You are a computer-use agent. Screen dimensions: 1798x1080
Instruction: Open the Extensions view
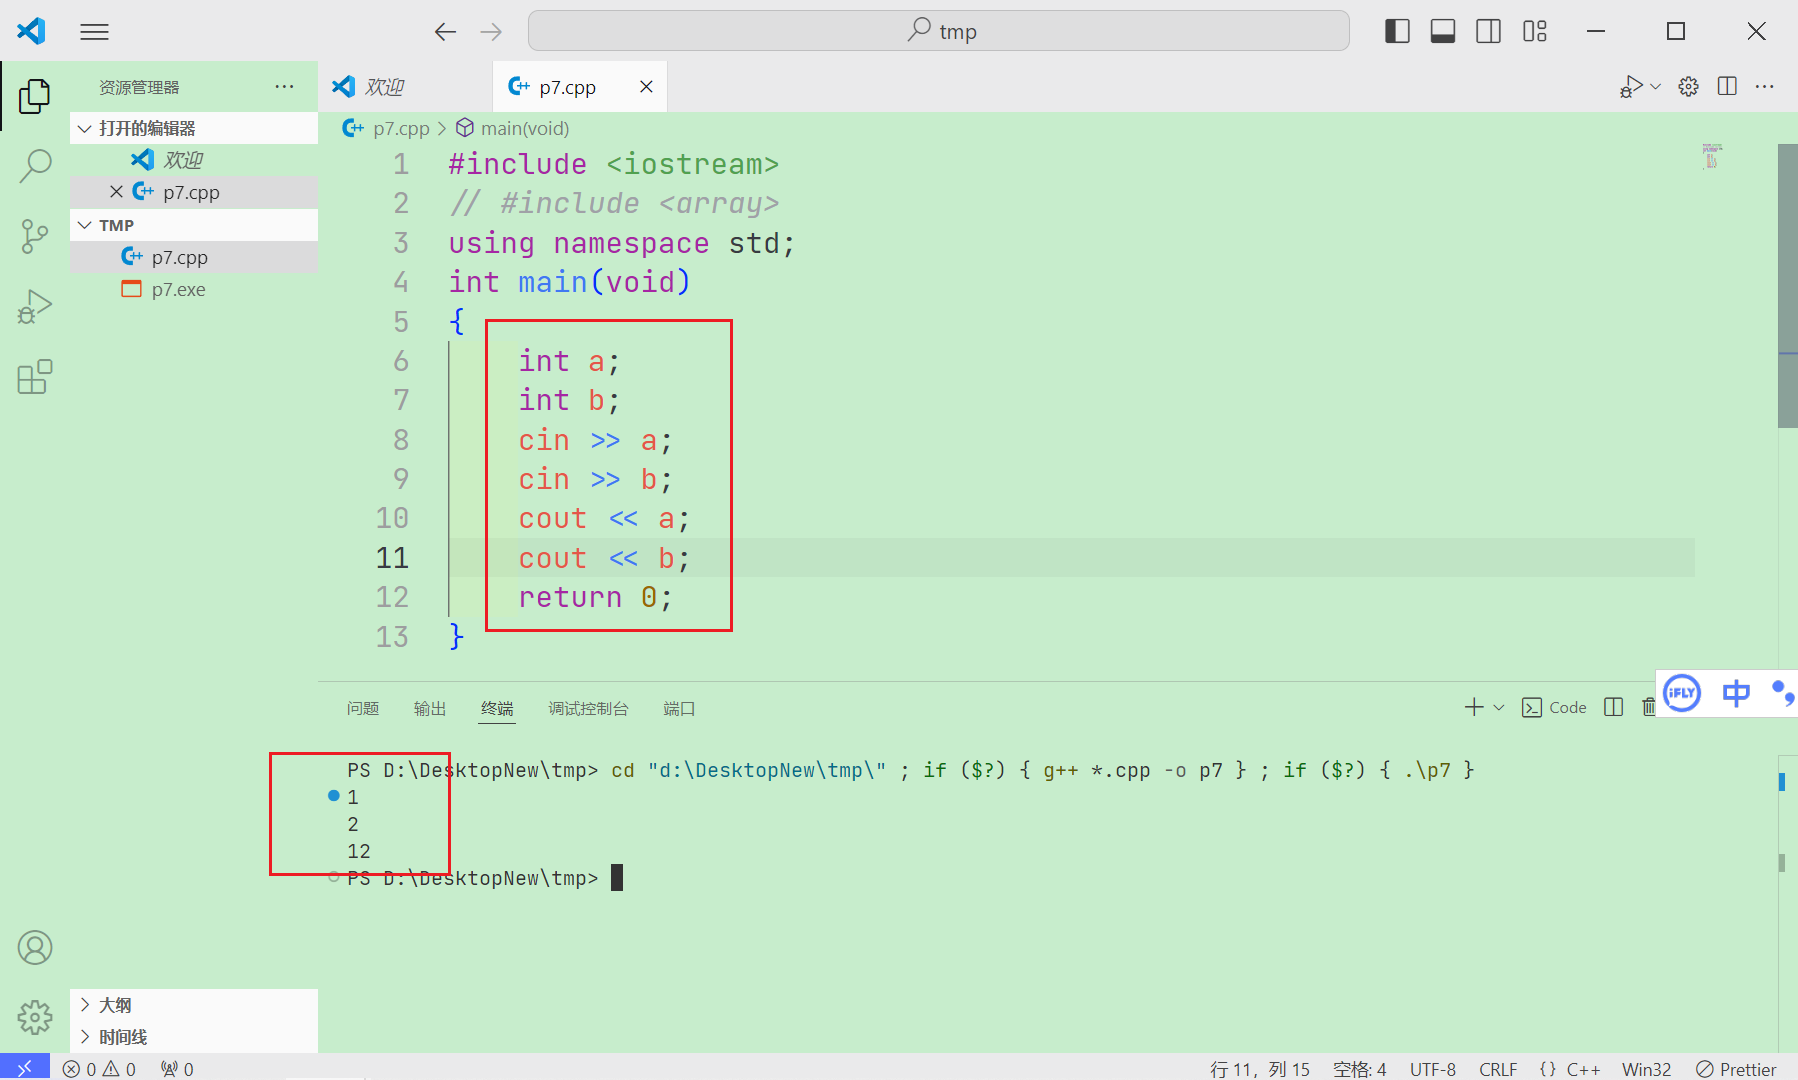click(34, 377)
